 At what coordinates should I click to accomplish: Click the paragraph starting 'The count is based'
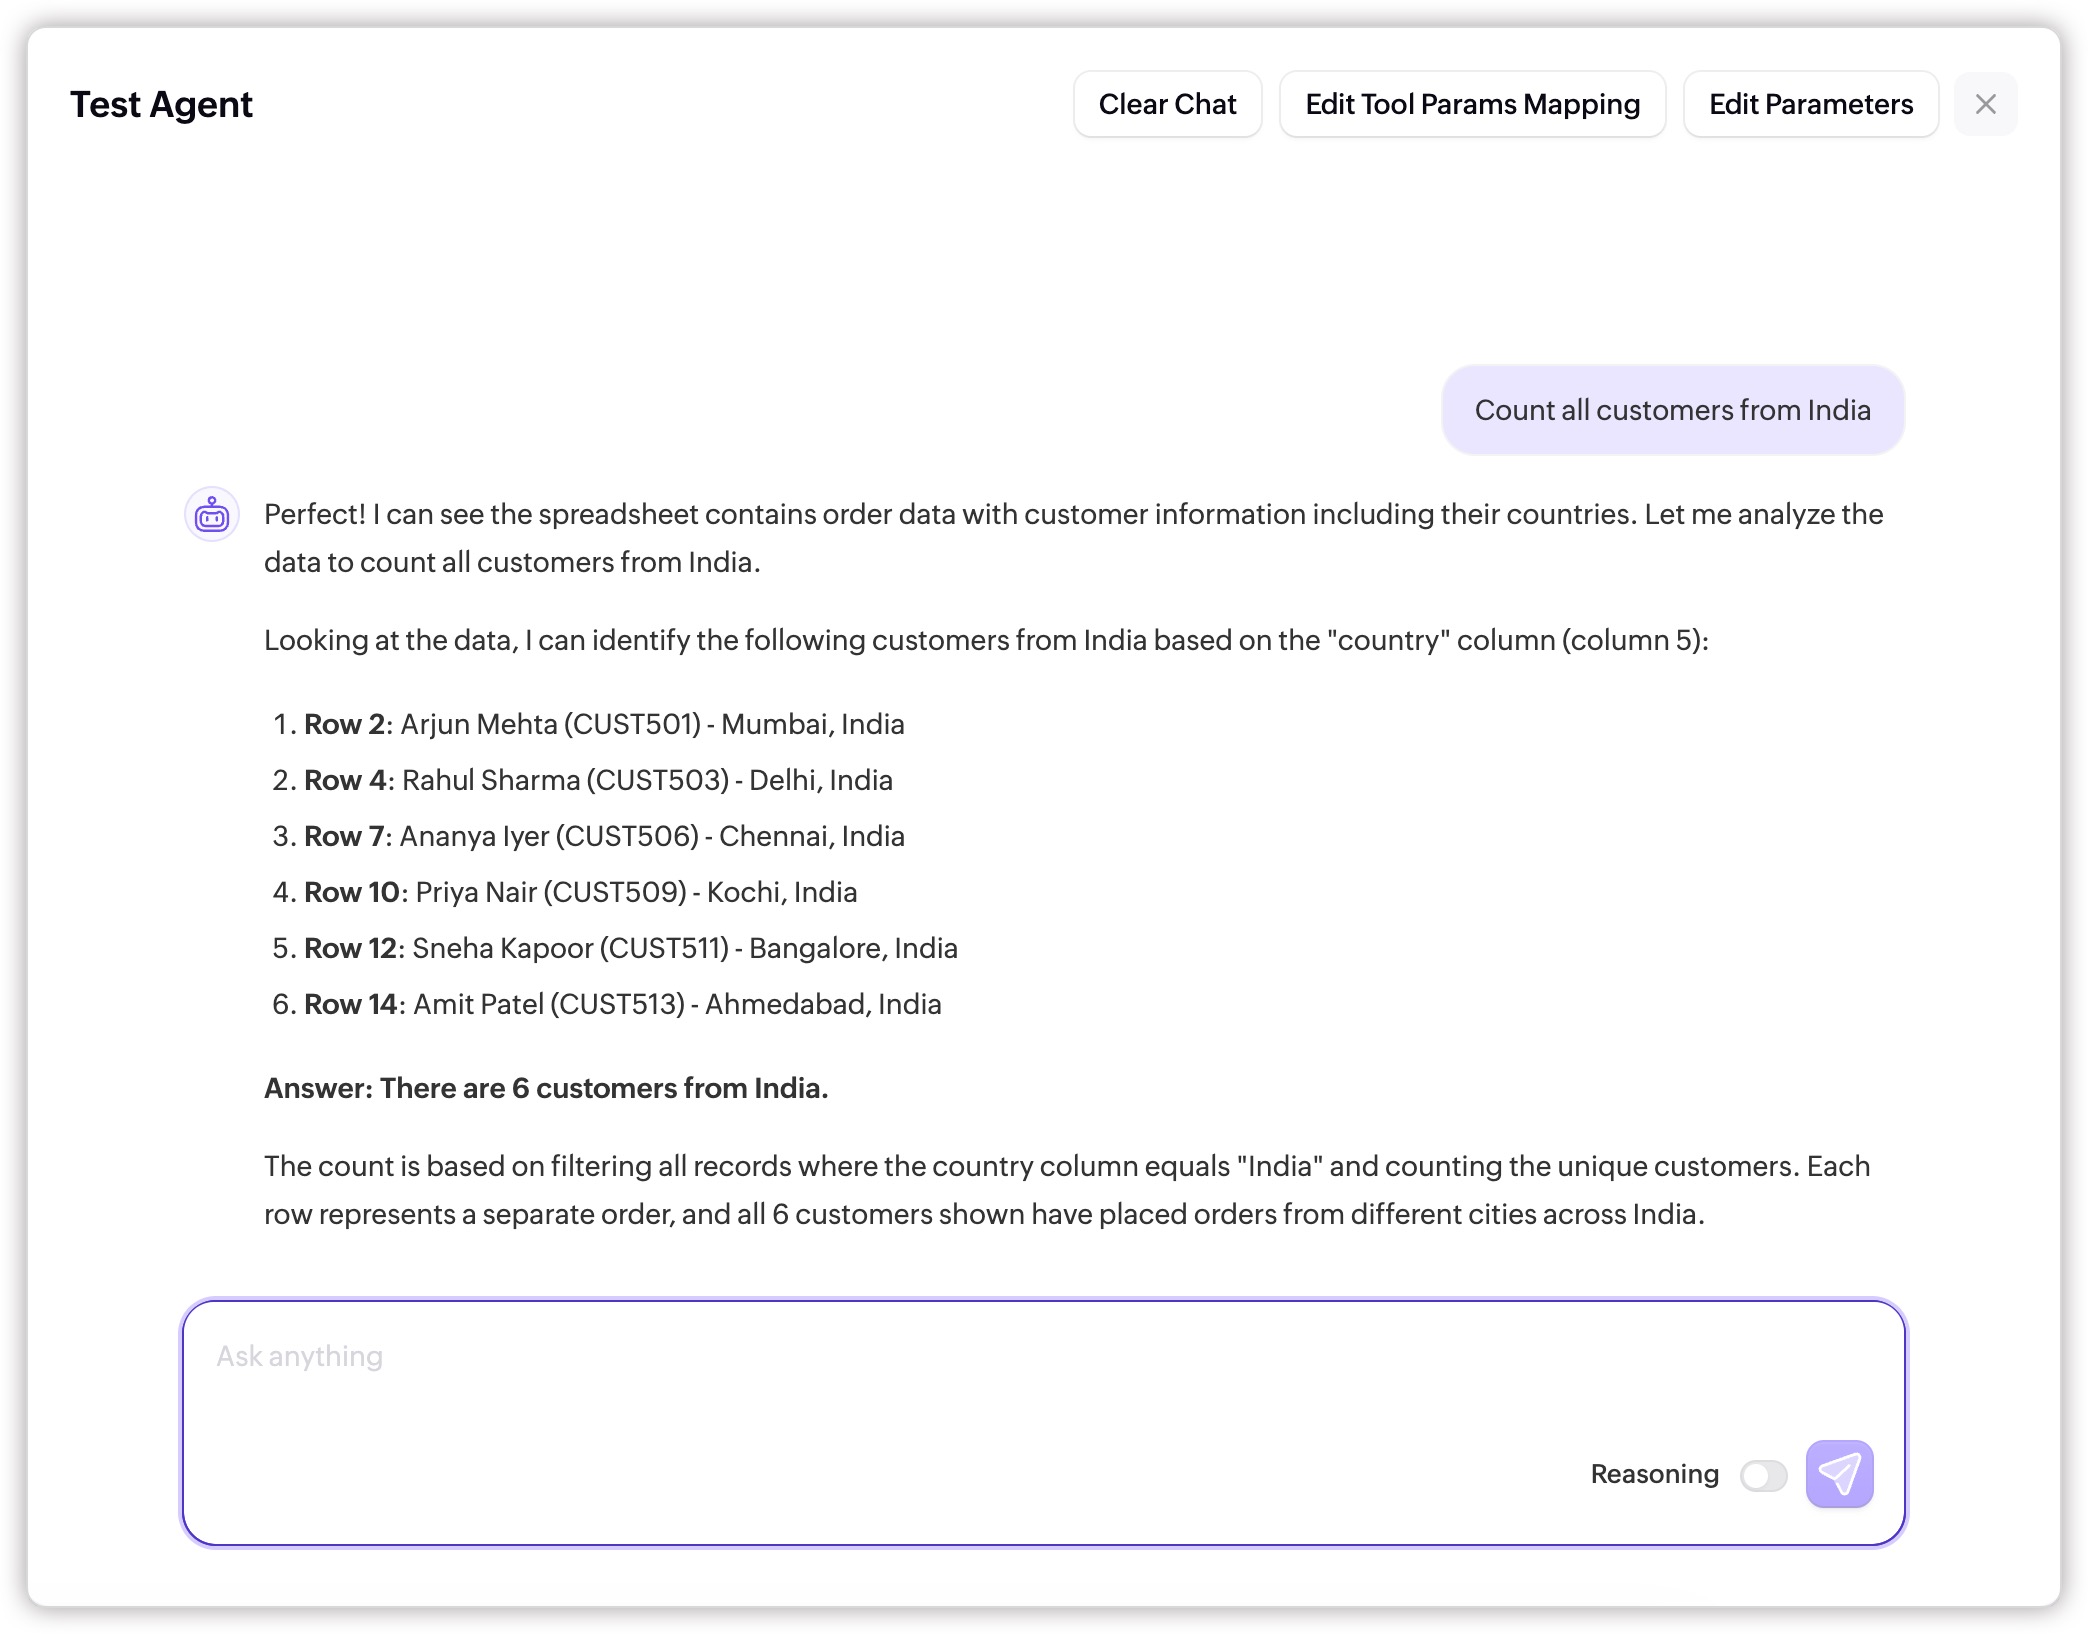coord(1066,1190)
